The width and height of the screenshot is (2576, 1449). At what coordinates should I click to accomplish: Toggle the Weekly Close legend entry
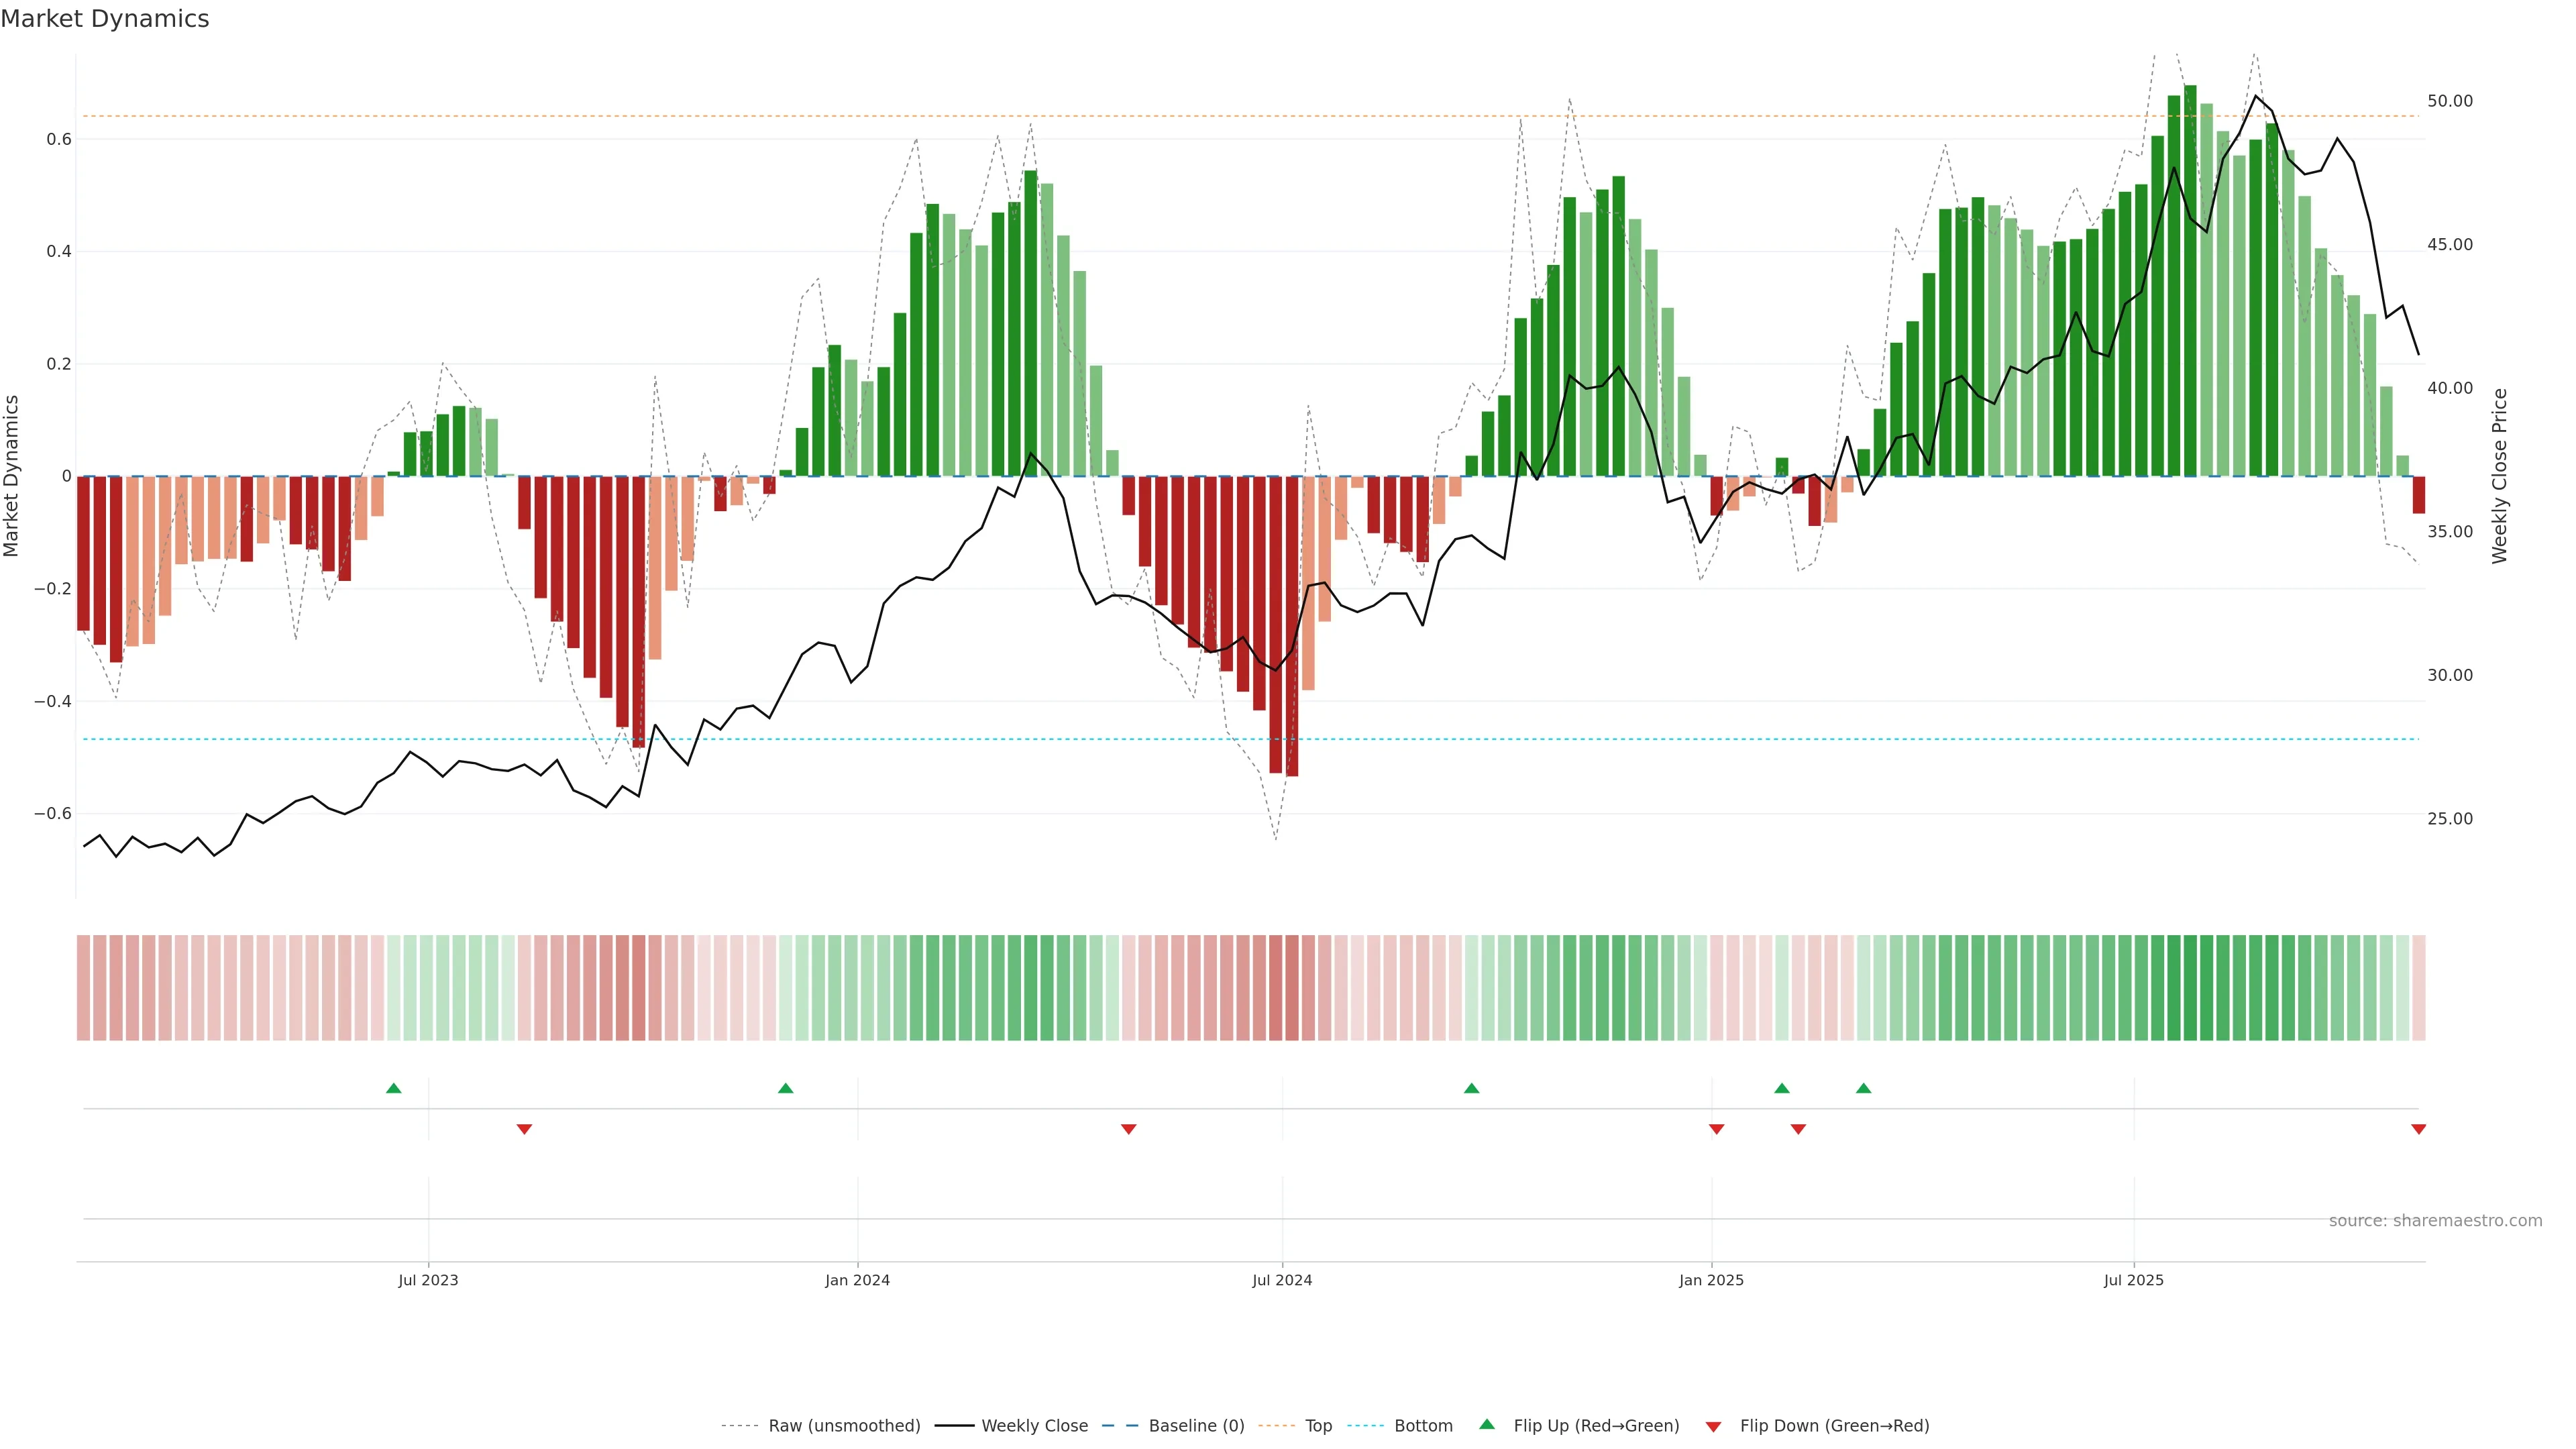[1034, 1426]
